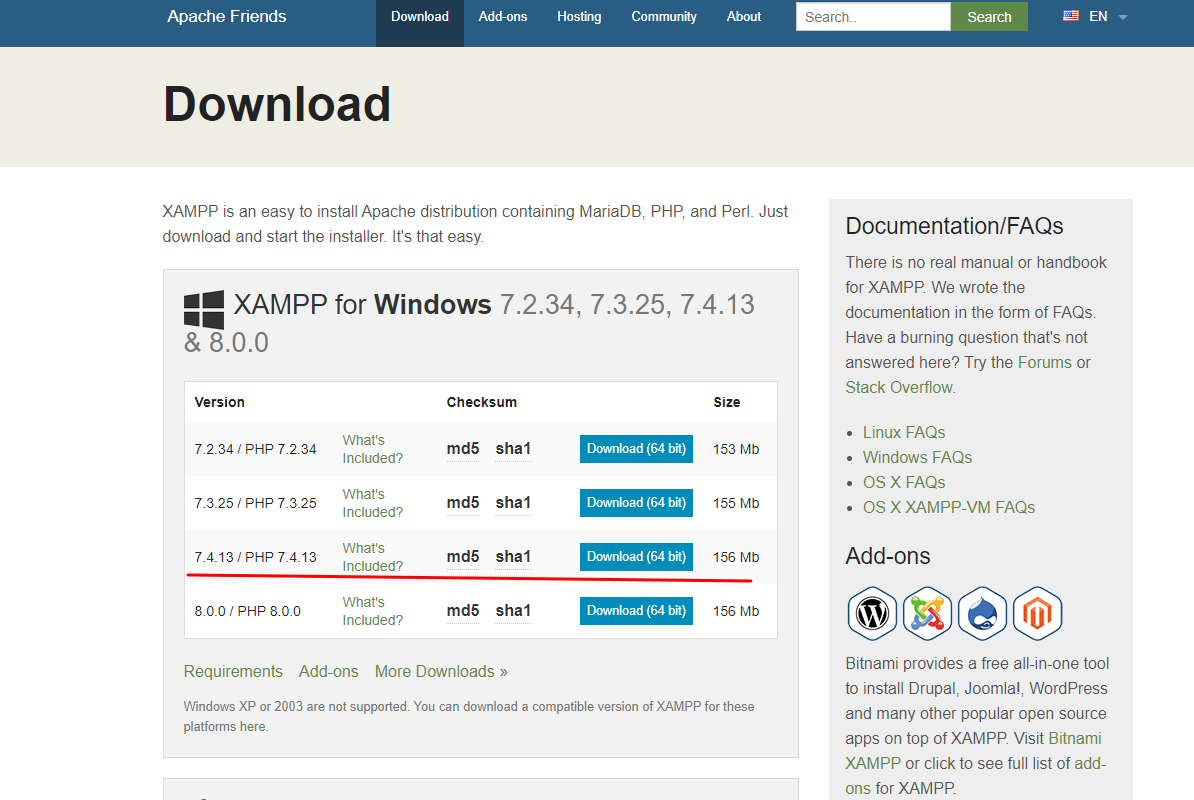Show sha1 checksum for 8.0.0
The height and width of the screenshot is (800, 1194).
click(513, 611)
